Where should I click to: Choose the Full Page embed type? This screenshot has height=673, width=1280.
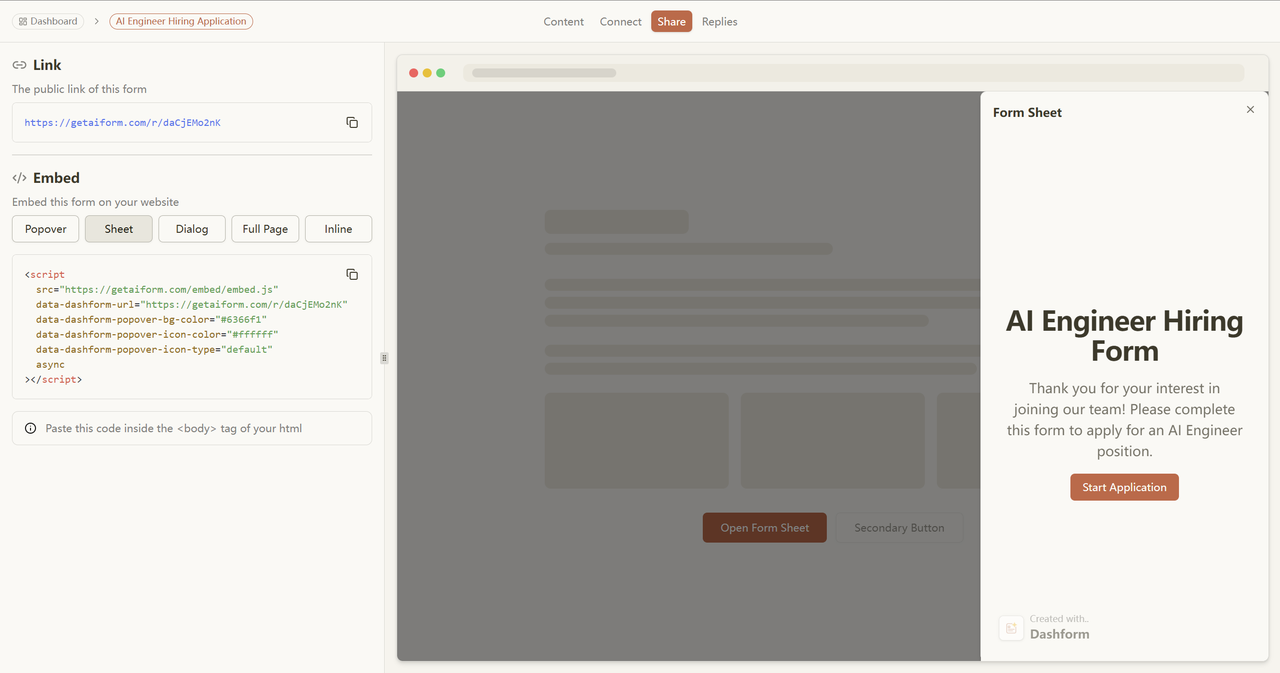point(265,229)
